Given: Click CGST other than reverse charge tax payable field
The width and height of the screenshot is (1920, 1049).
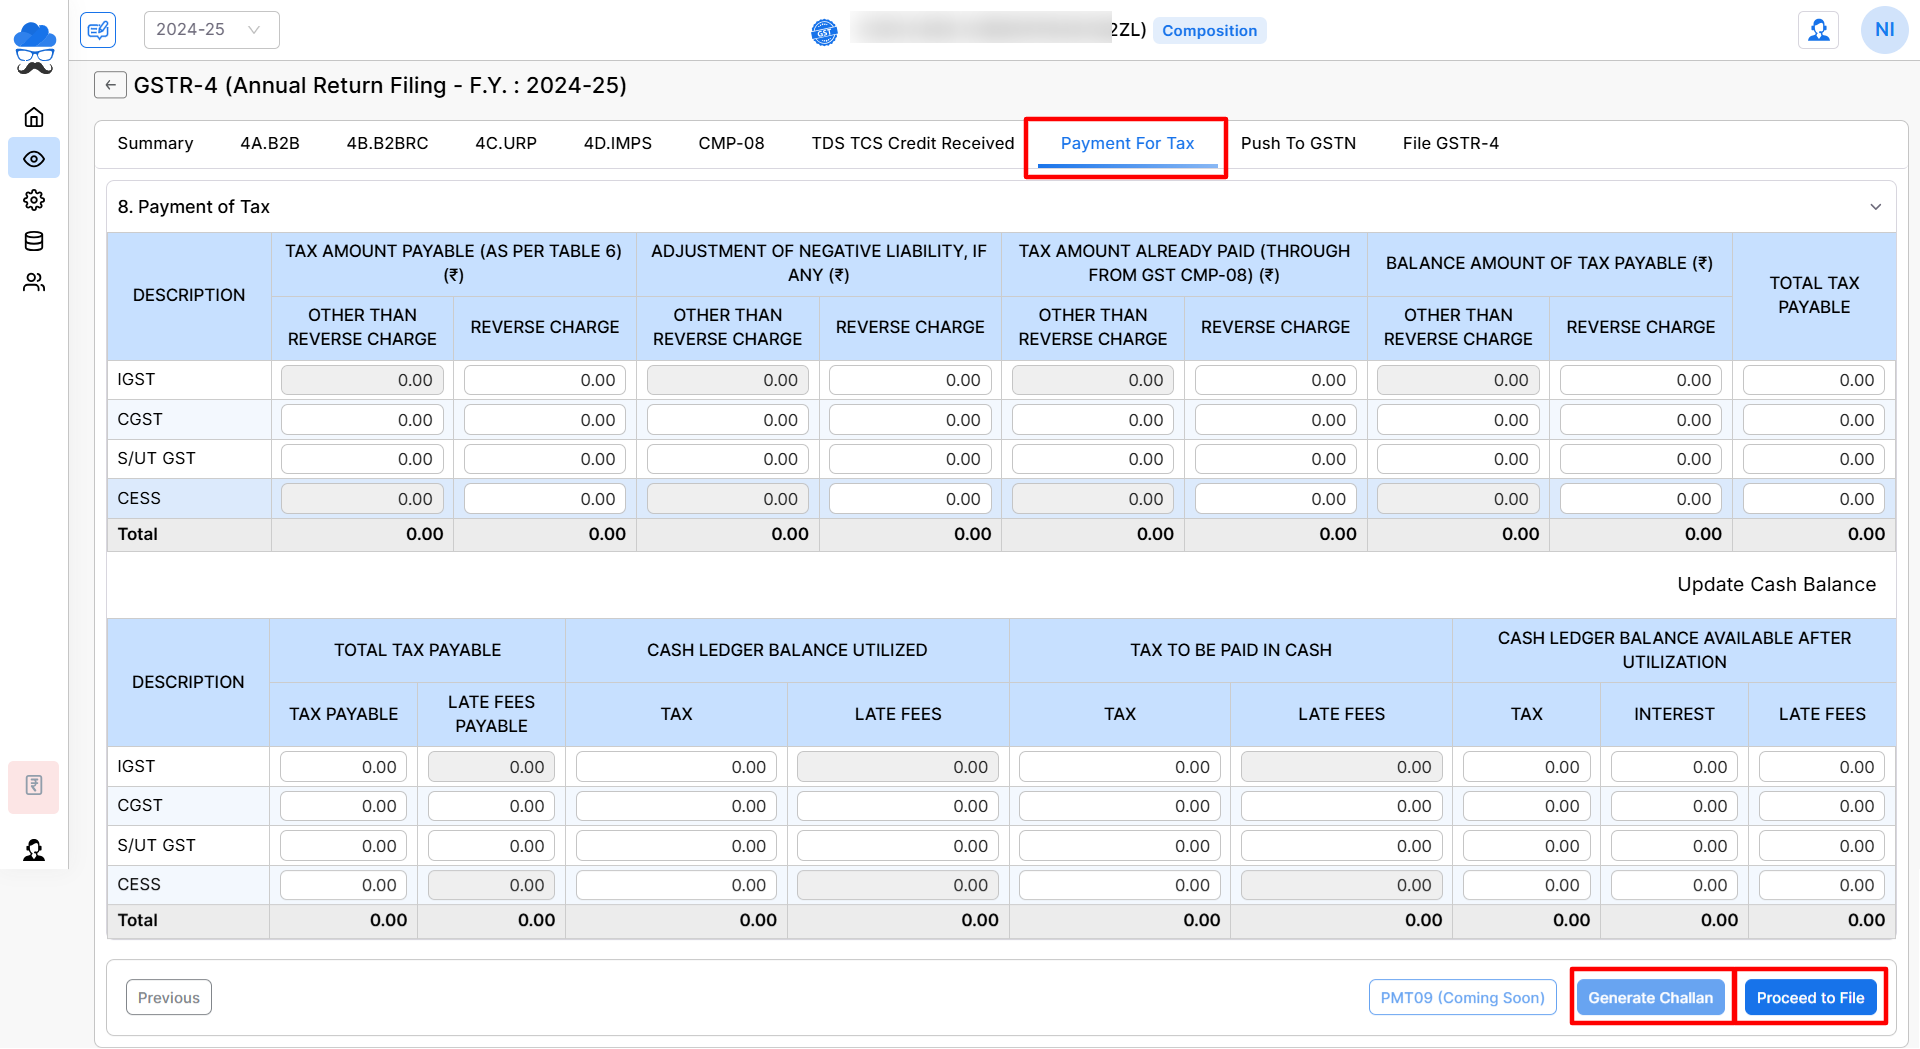Looking at the screenshot, I should tap(362, 420).
